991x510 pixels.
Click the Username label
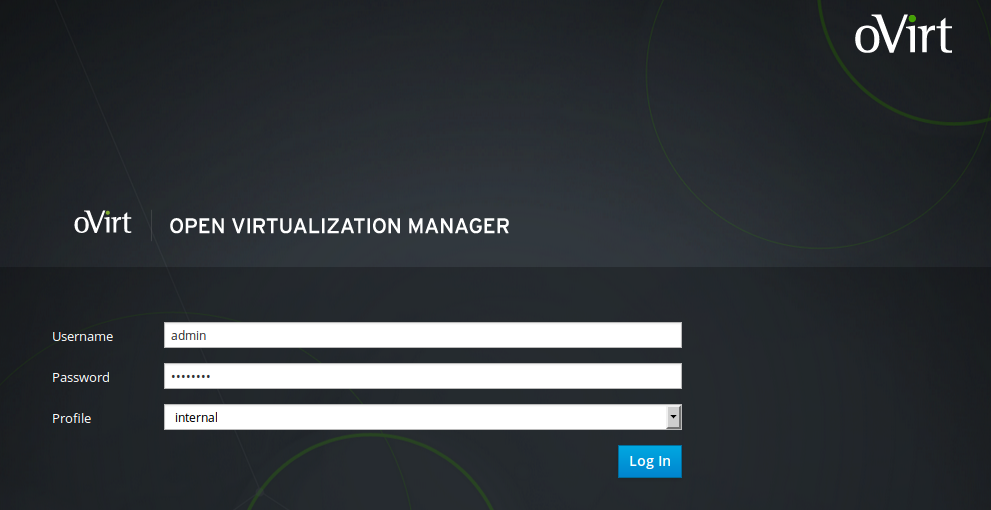83,336
